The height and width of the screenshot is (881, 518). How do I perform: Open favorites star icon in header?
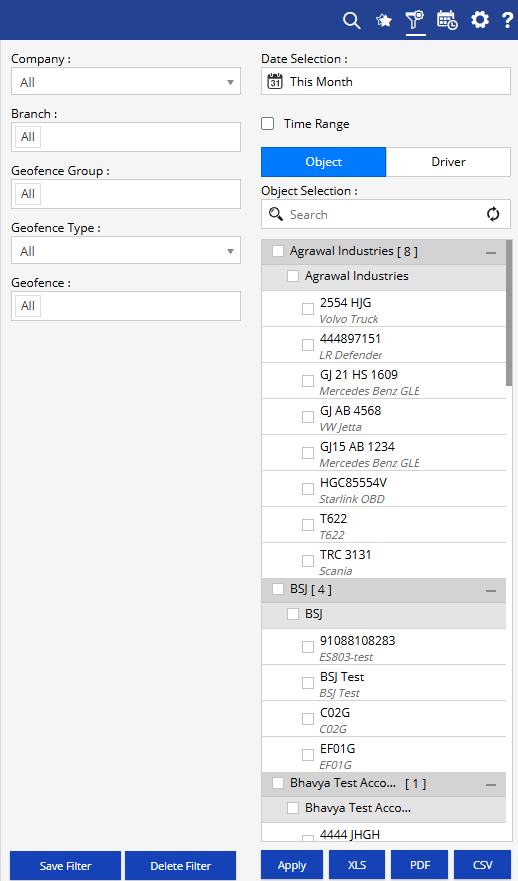point(384,20)
